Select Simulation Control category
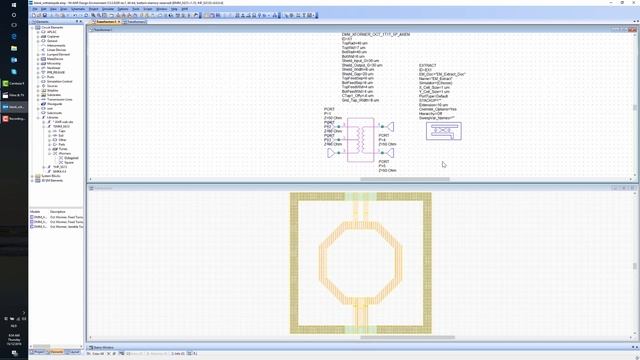The height and width of the screenshot is (360, 640). coord(59,81)
